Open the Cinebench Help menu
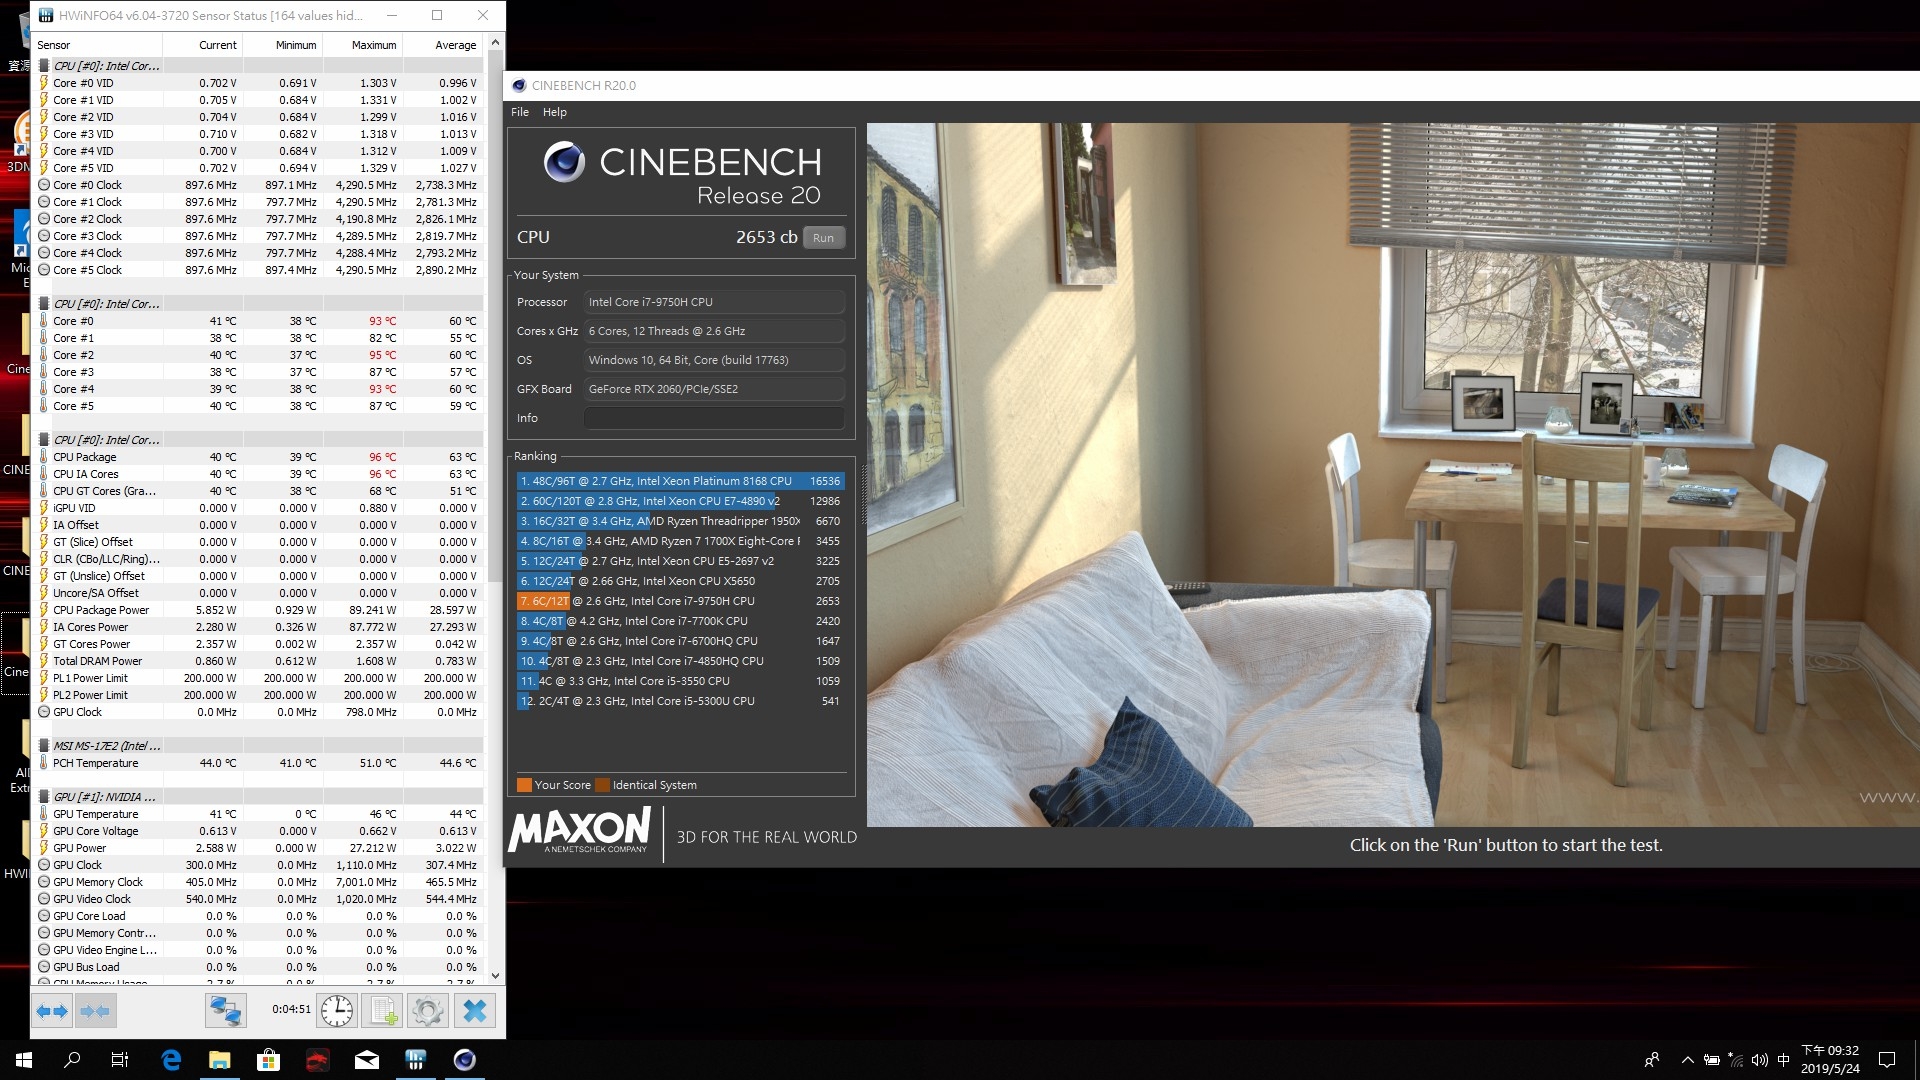 pyautogui.click(x=555, y=112)
